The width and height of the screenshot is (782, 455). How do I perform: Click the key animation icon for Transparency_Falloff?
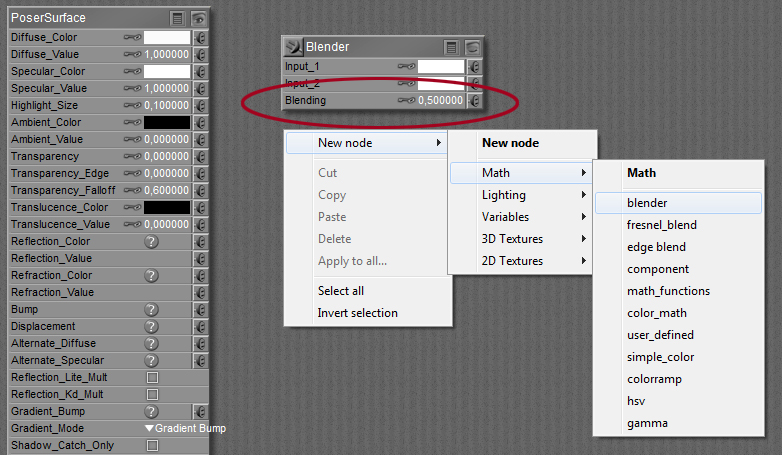132,190
